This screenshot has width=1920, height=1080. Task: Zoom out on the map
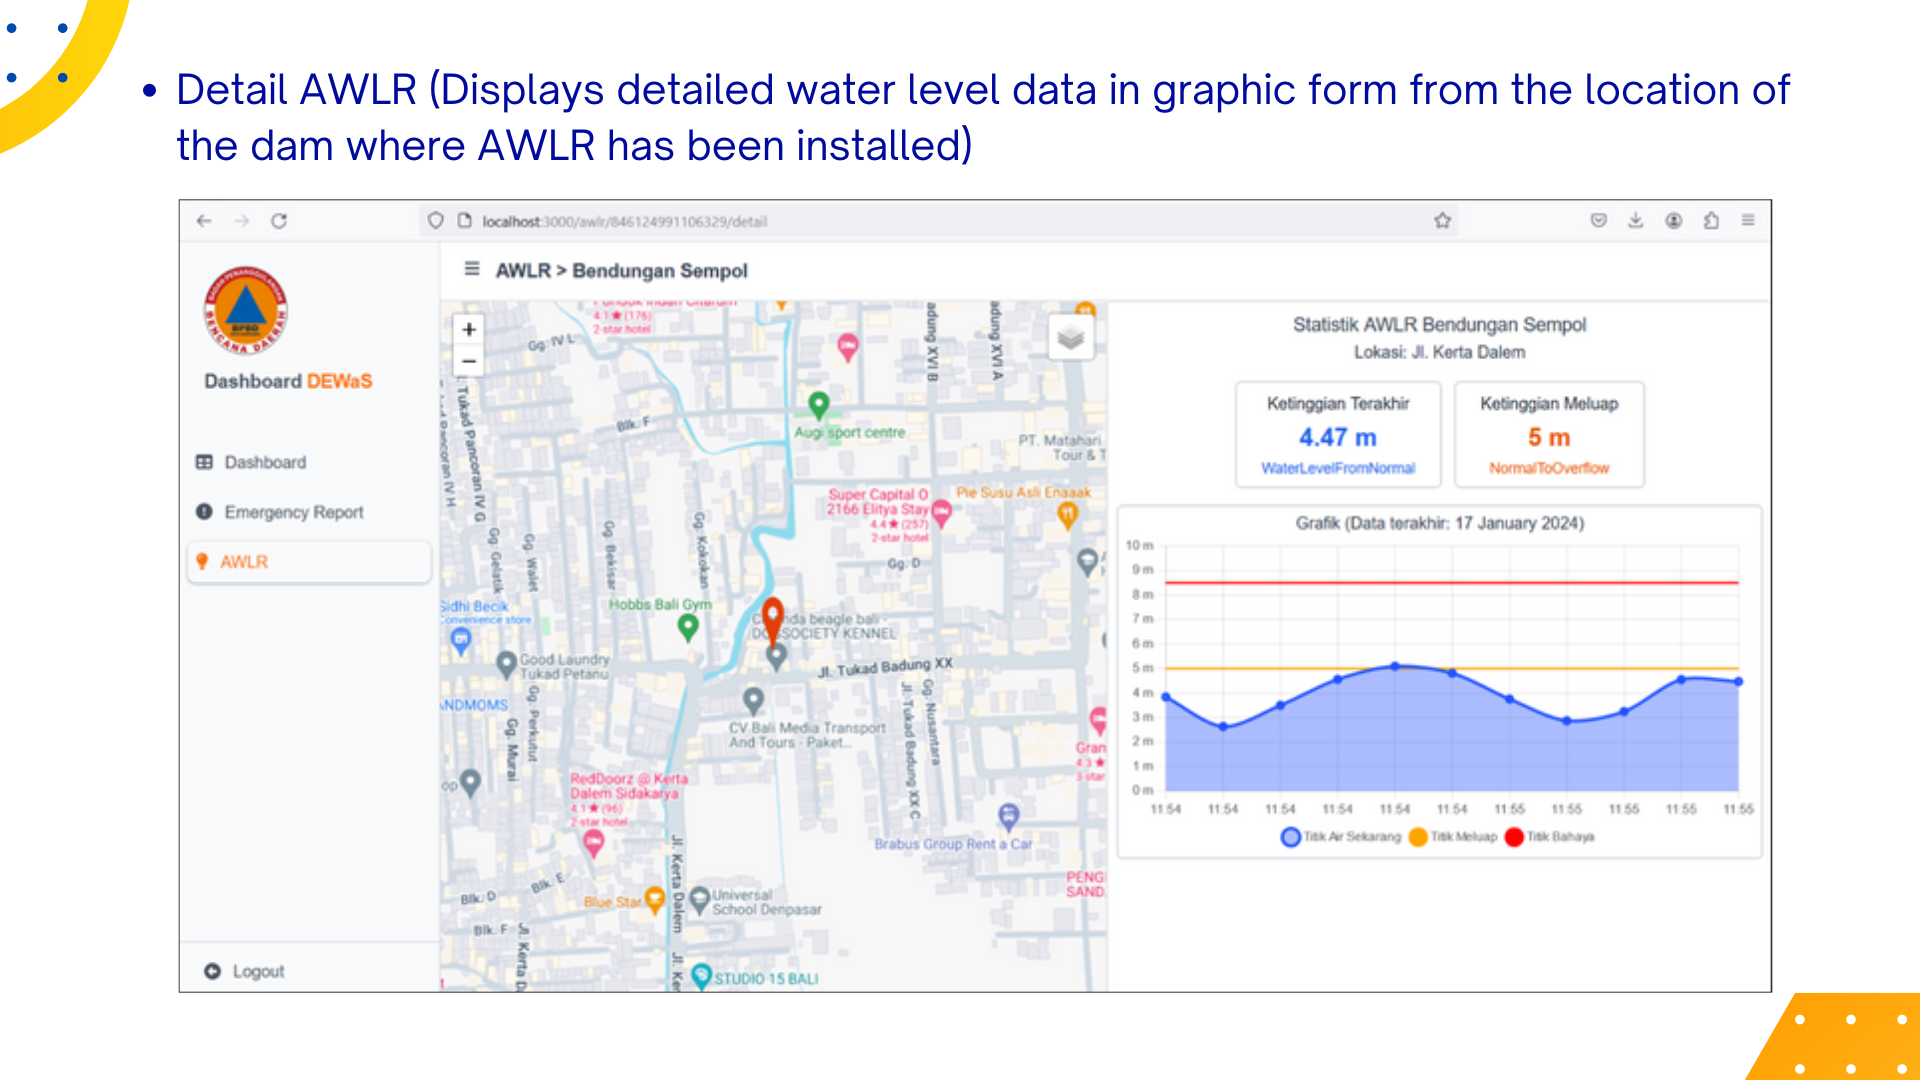pos(469,361)
